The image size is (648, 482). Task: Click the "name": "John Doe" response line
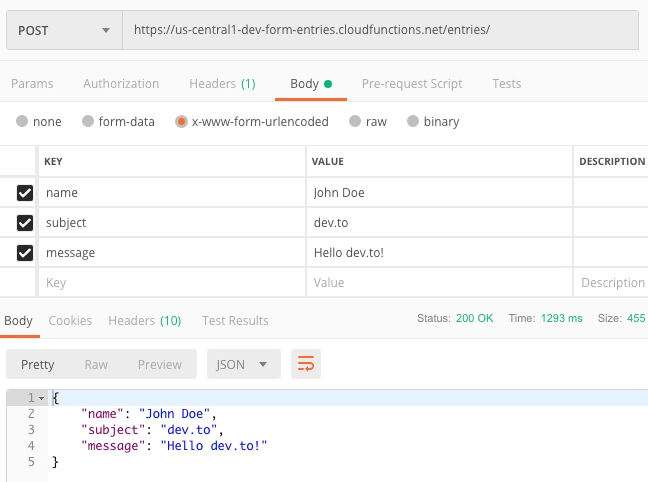point(149,414)
